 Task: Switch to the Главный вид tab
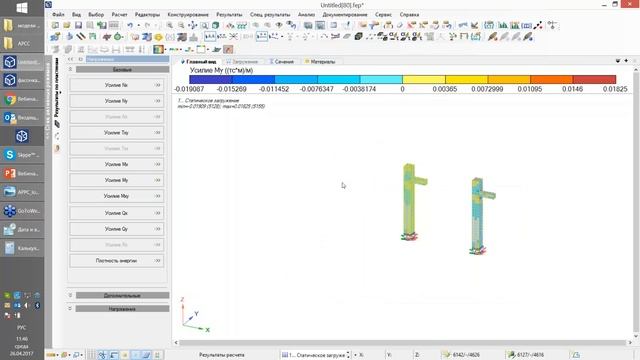199,62
